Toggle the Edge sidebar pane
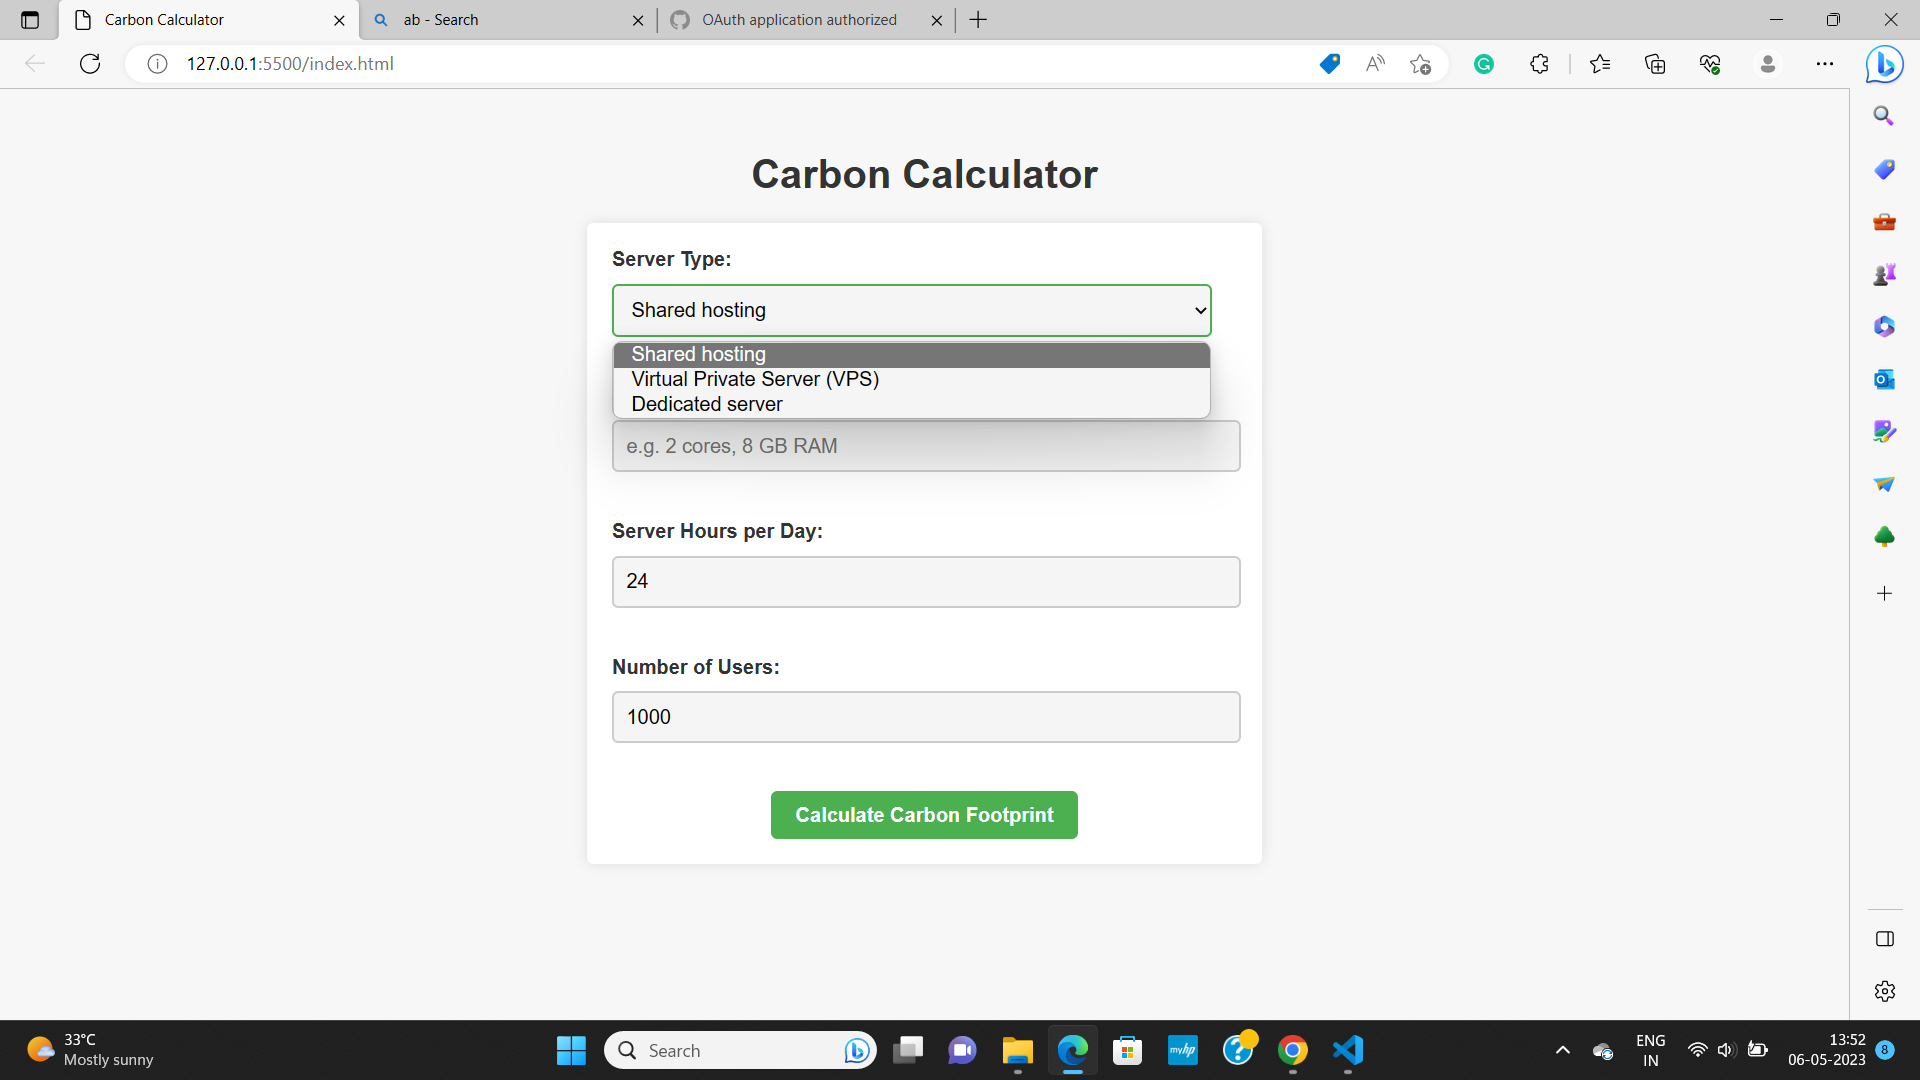 1884,939
